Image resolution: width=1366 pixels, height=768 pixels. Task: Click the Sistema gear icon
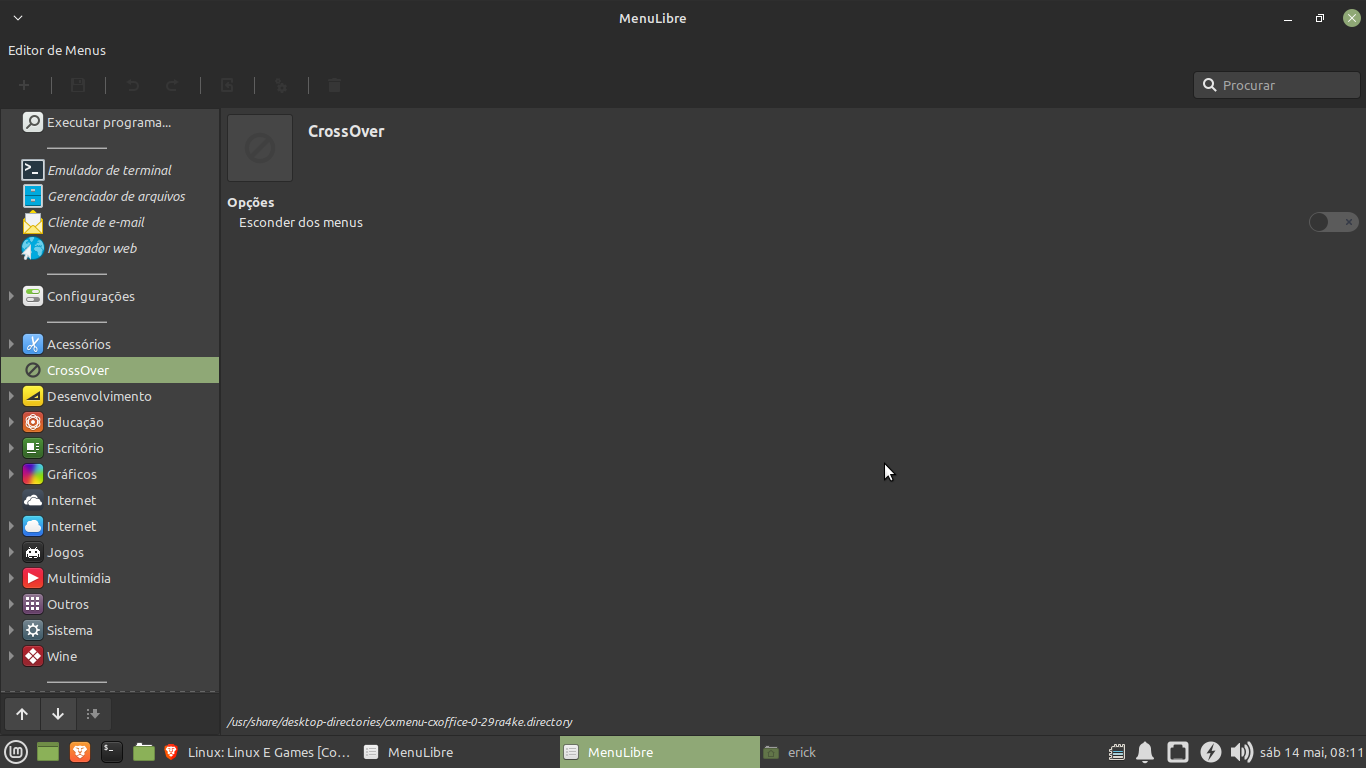pyautogui.click(x=33, y=630)
